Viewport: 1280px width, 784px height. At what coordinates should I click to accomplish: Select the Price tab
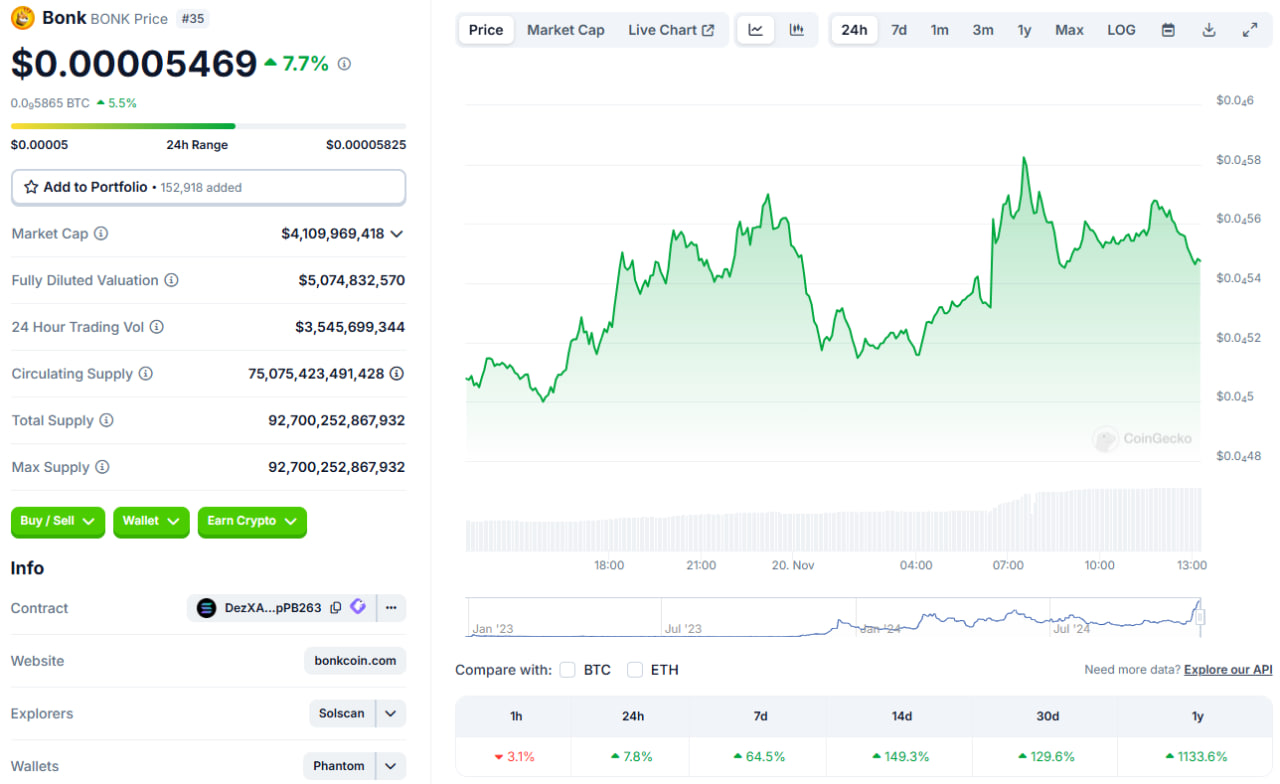pyautogui.click(x=486, y=30)
